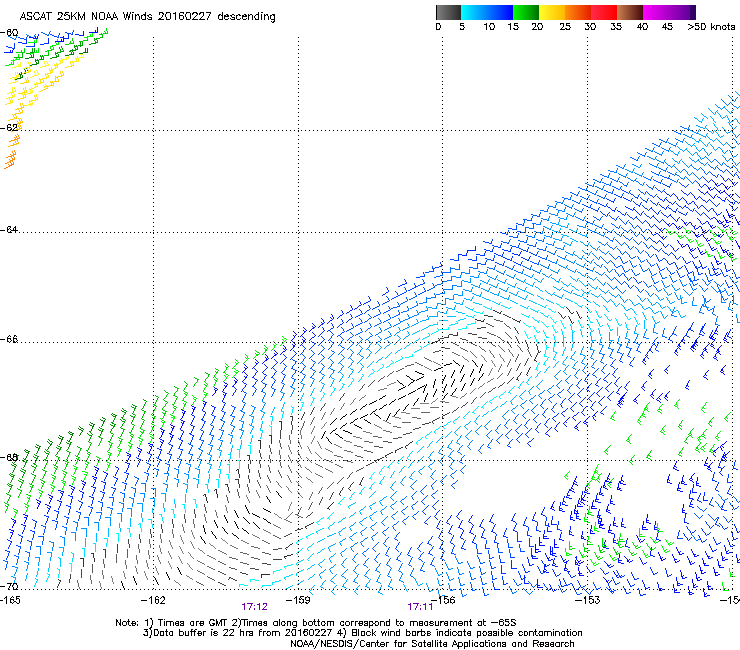Click the orange 25-30 knots color band
740x650 pixels.
pos(578,12)
